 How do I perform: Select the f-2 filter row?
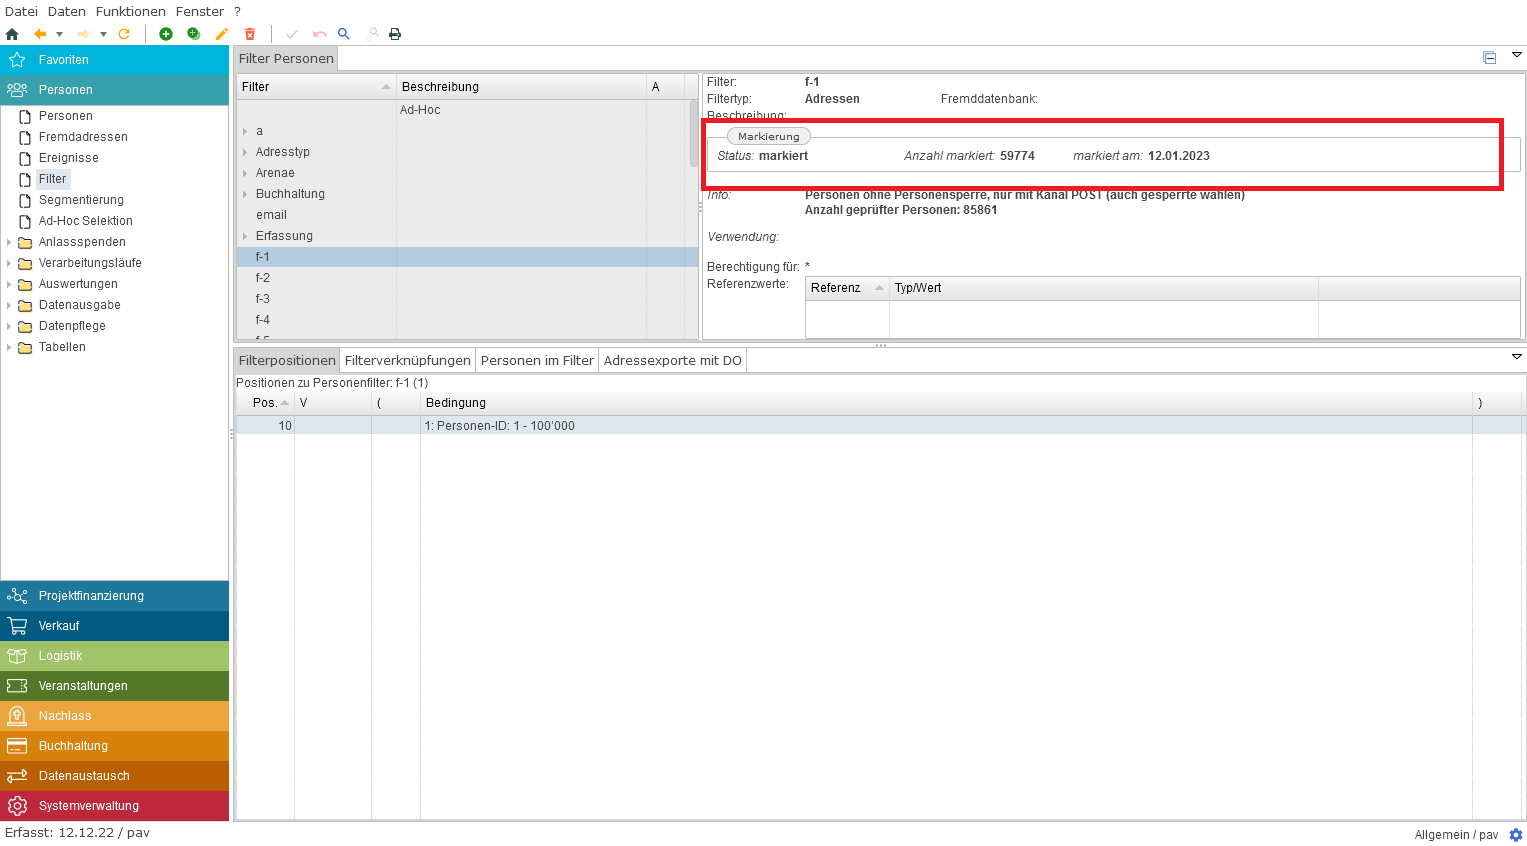click(x=263, y=278)
